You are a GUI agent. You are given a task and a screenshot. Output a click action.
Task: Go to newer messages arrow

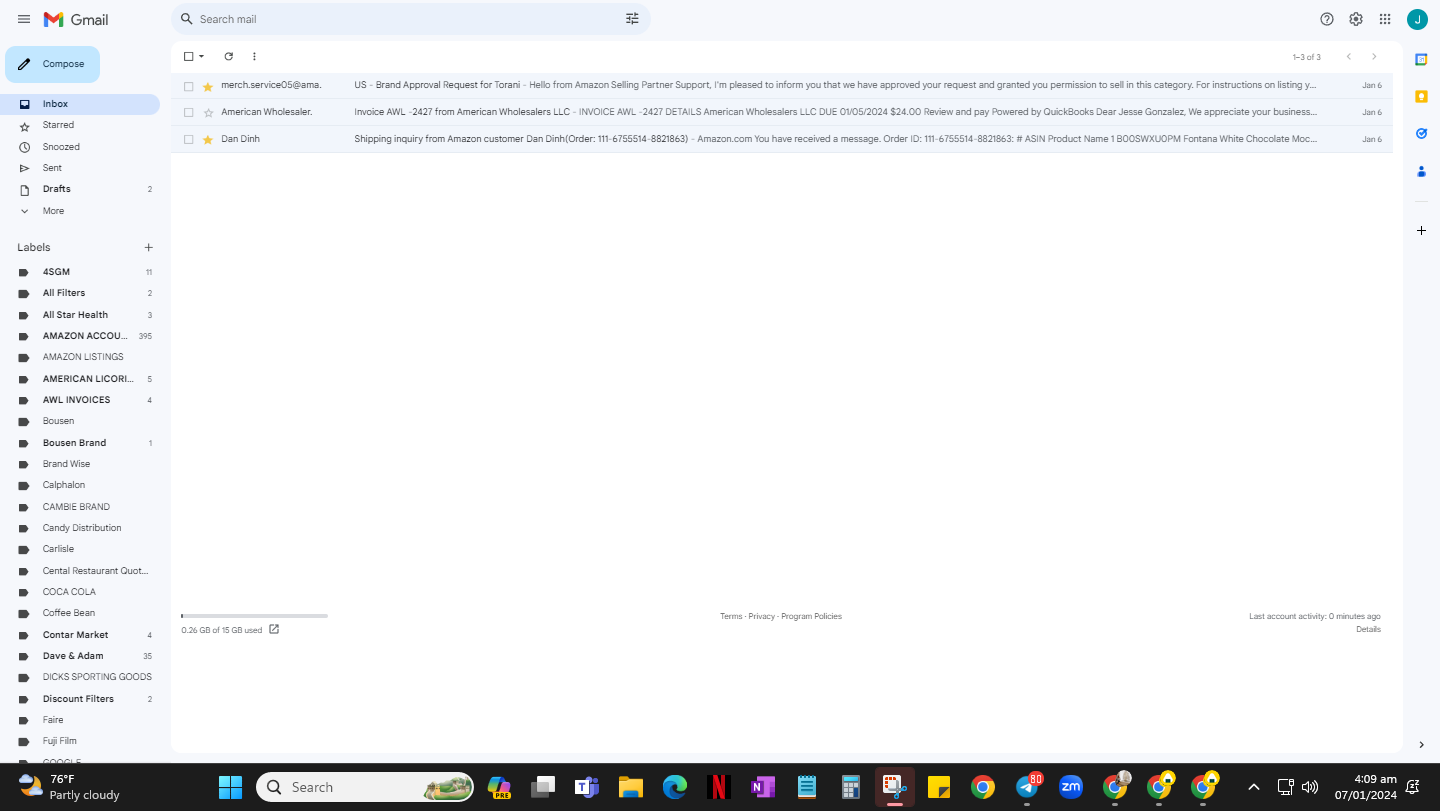(x=1348, y=57)
